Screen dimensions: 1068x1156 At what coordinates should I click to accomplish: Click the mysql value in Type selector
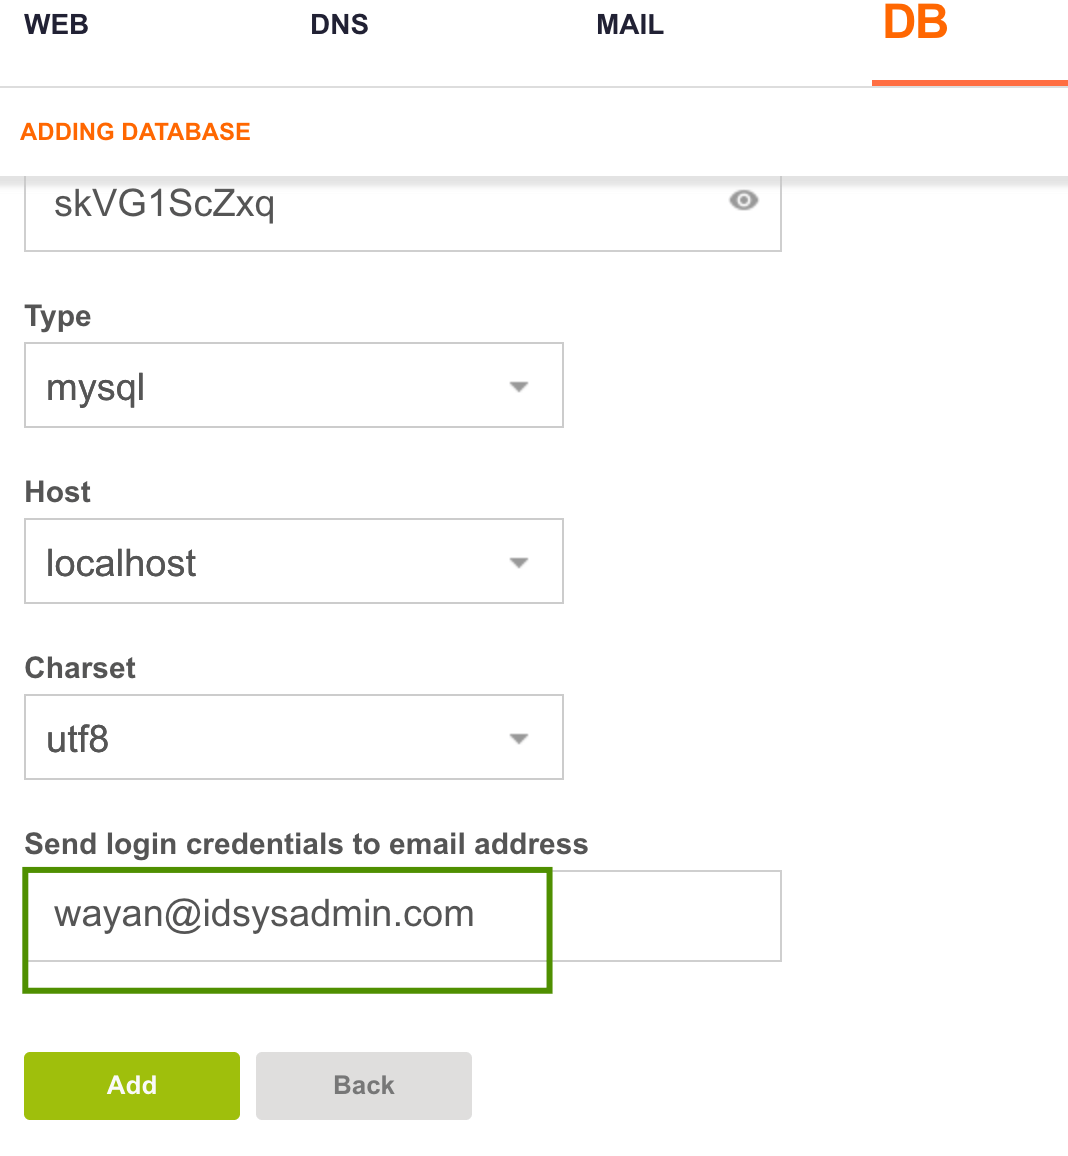coord(96,388)
